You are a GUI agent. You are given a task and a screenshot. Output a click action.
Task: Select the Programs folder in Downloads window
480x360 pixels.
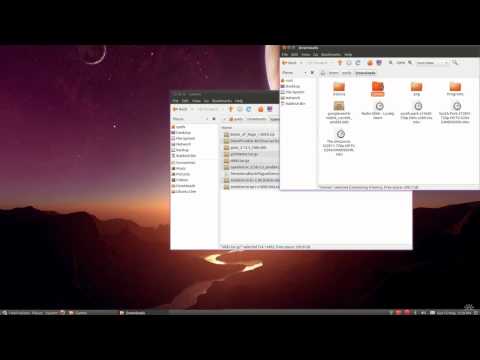click(x=455, y=89)
